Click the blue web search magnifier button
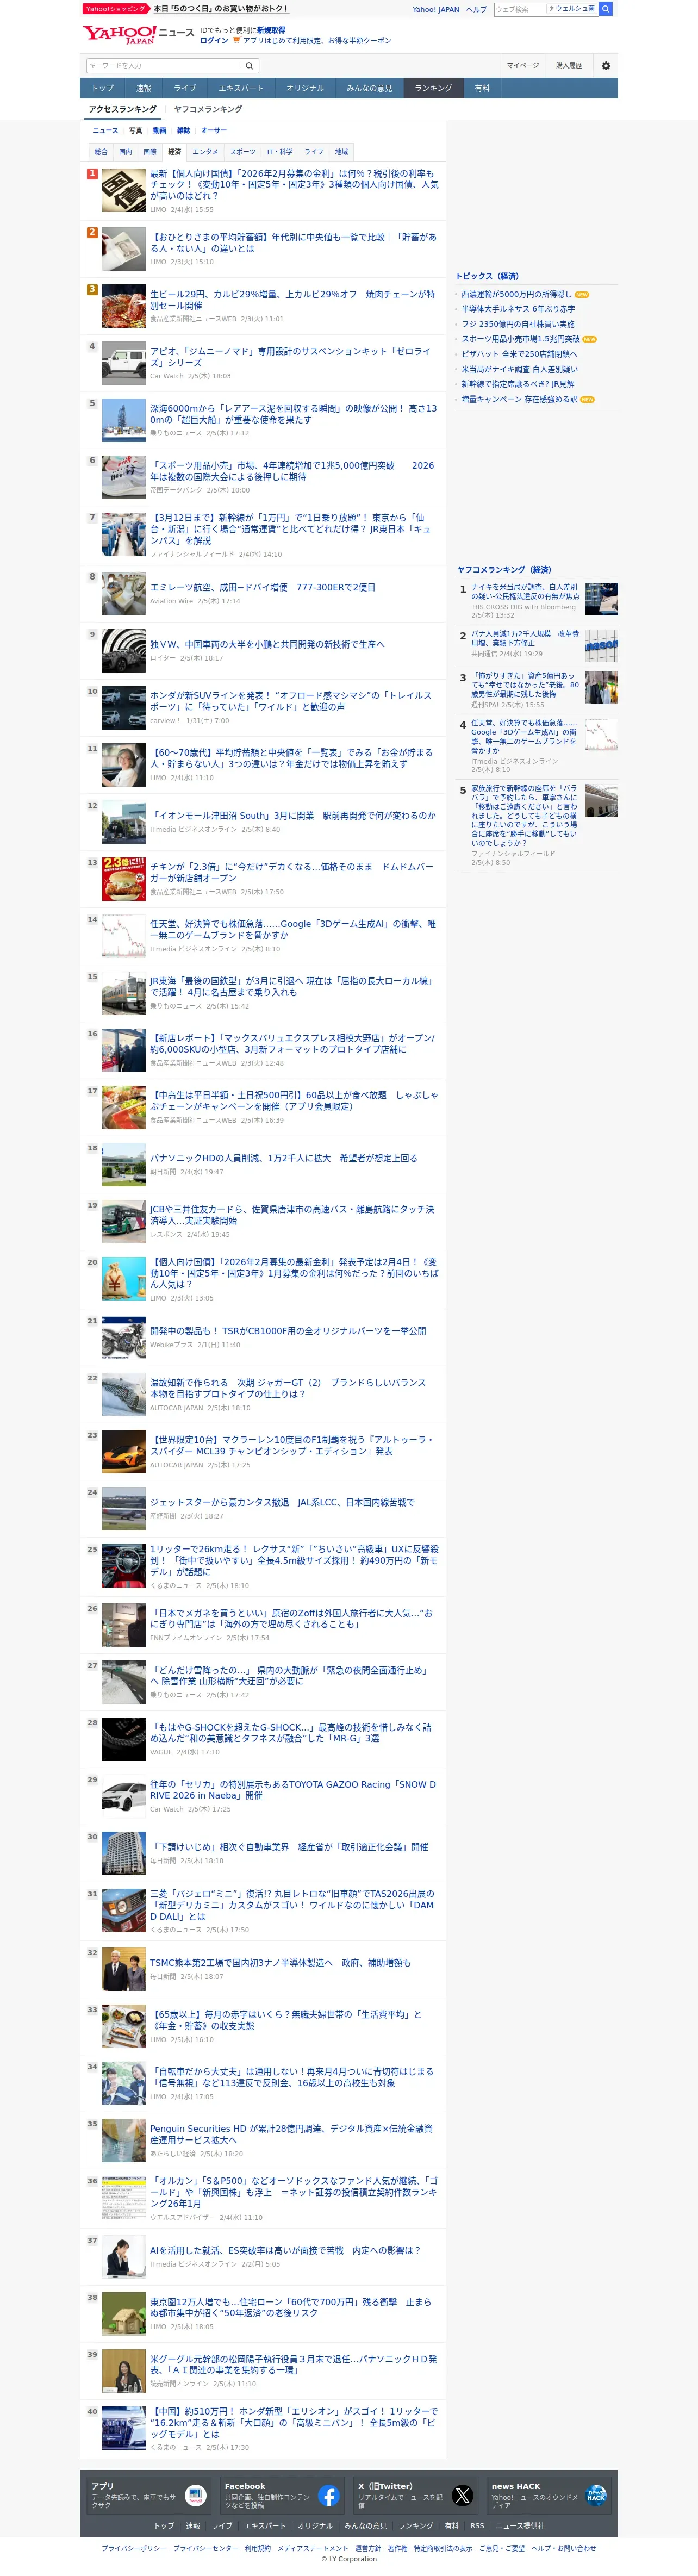 click(x=606, y=9)
